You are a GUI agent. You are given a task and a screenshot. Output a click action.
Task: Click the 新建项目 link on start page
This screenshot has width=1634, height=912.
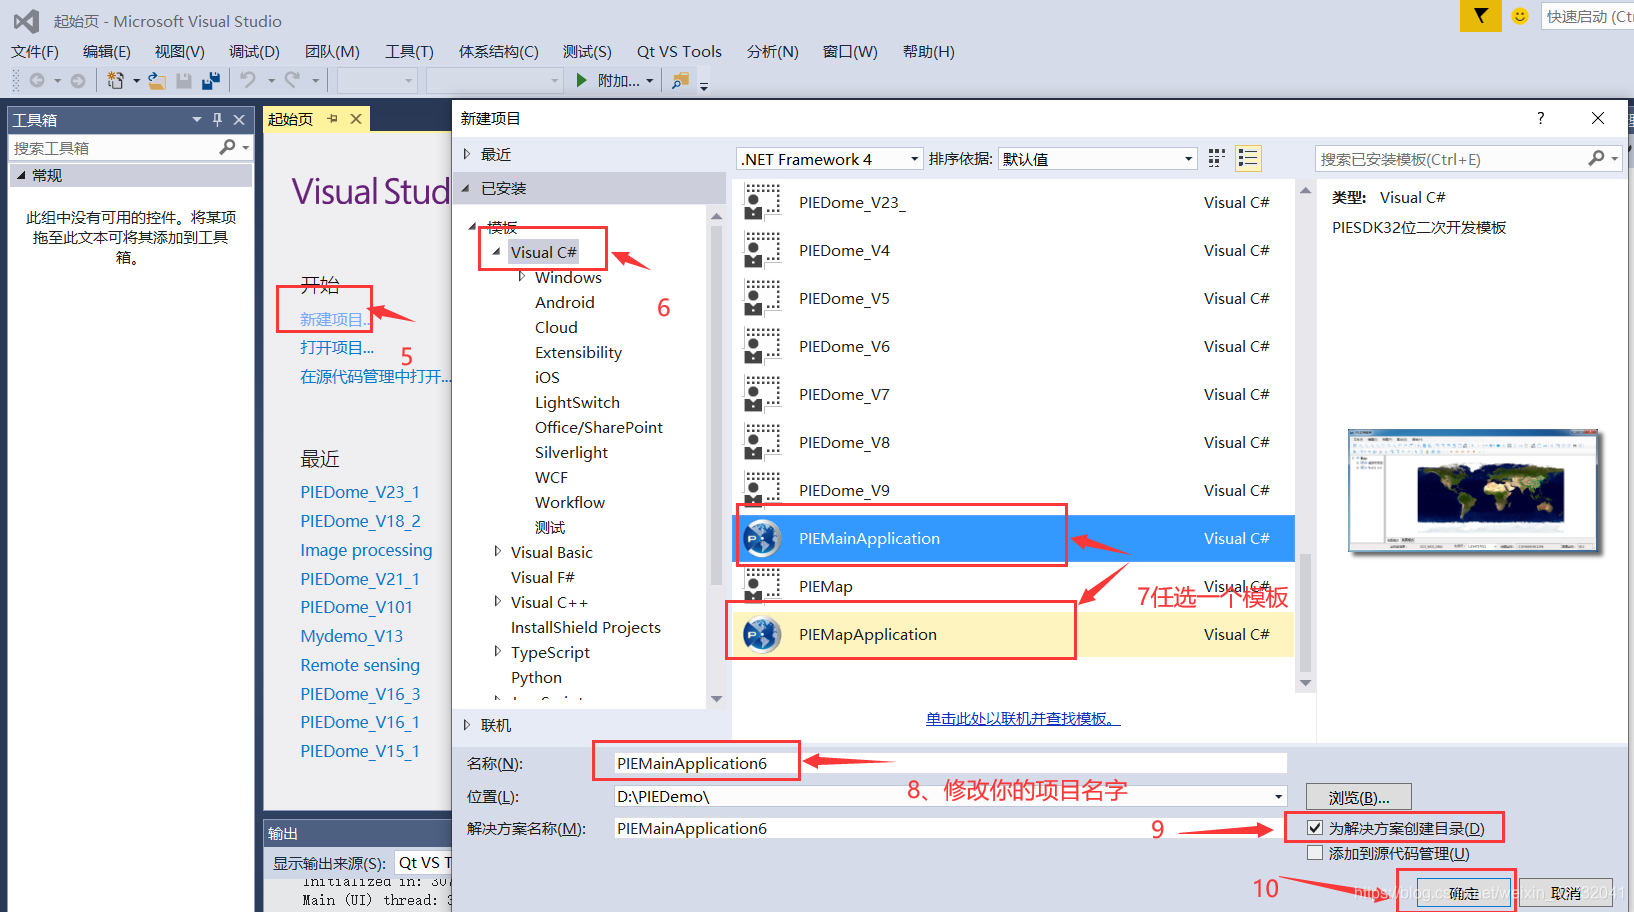pos(335,319)
